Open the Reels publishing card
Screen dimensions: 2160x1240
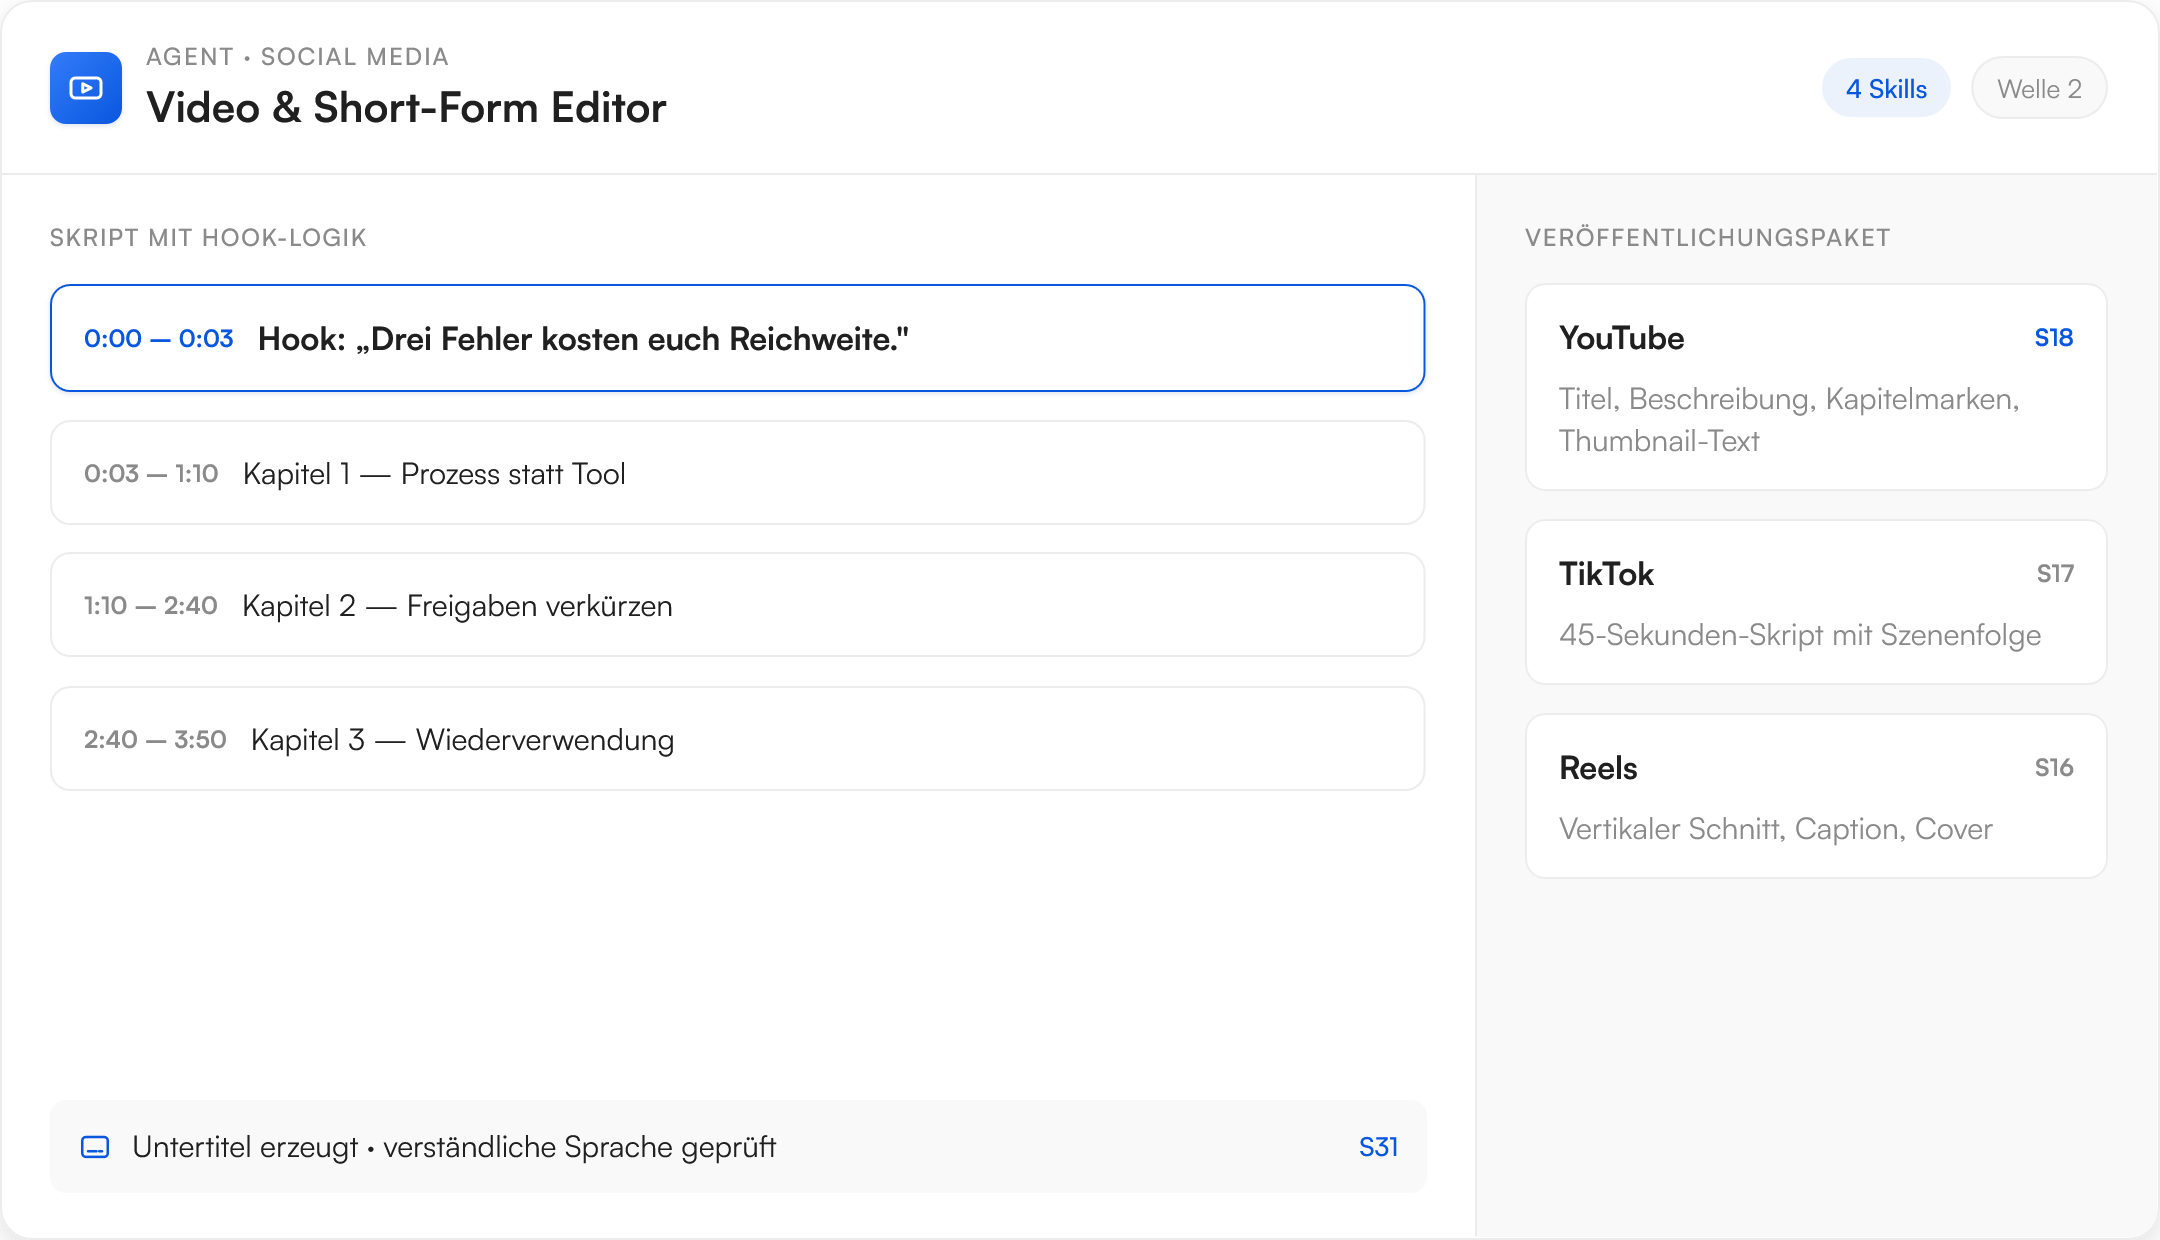tap(1816, 796)
